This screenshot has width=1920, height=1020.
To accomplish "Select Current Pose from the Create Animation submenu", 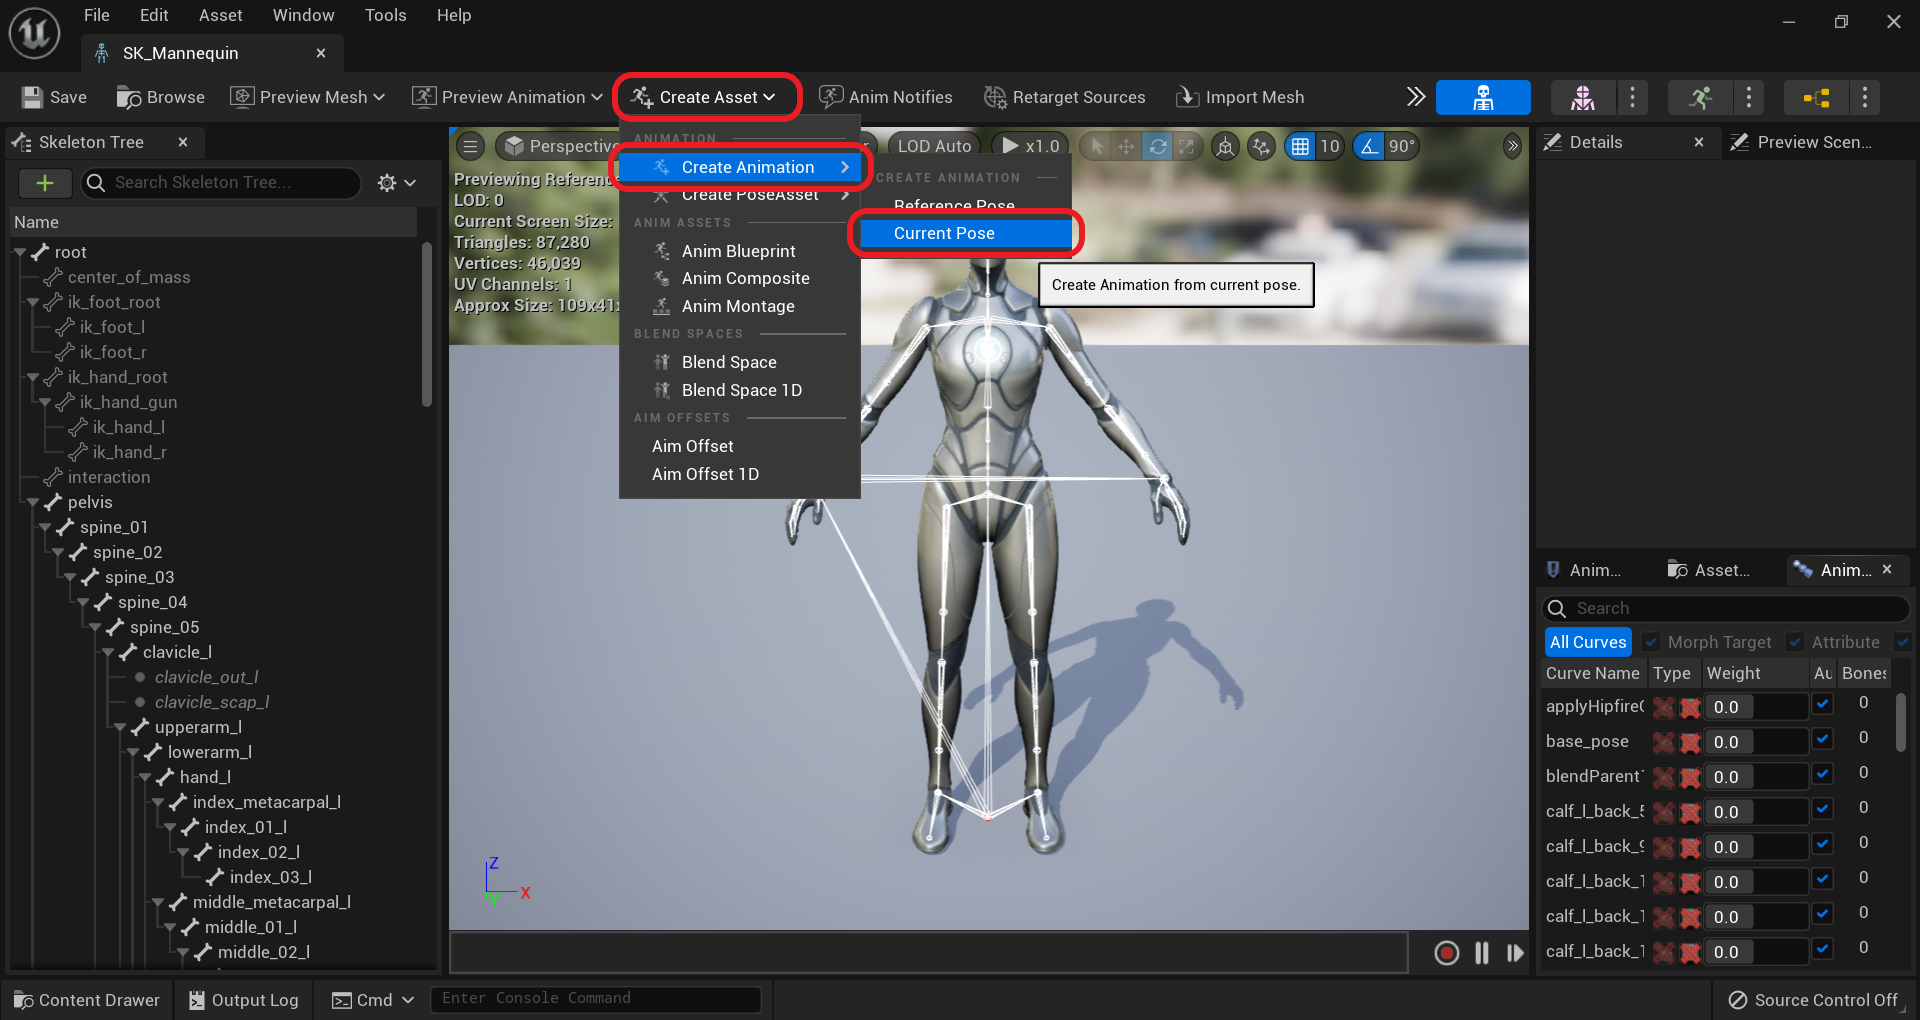I will pos(944,233).
